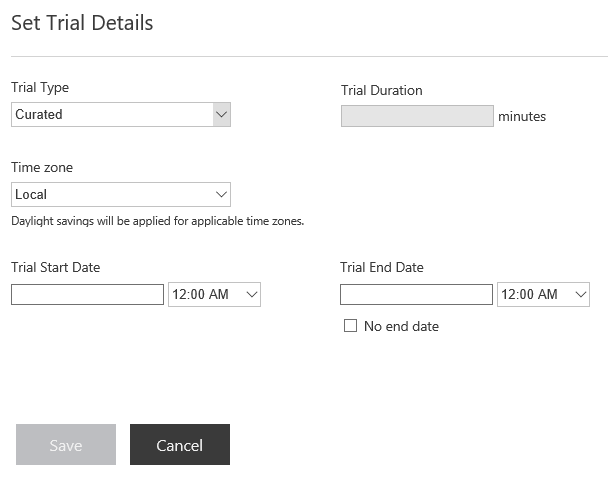Click the Trial Type chevron arrow
The height and width of the screenshot is (485, 608).
(221, 114)
